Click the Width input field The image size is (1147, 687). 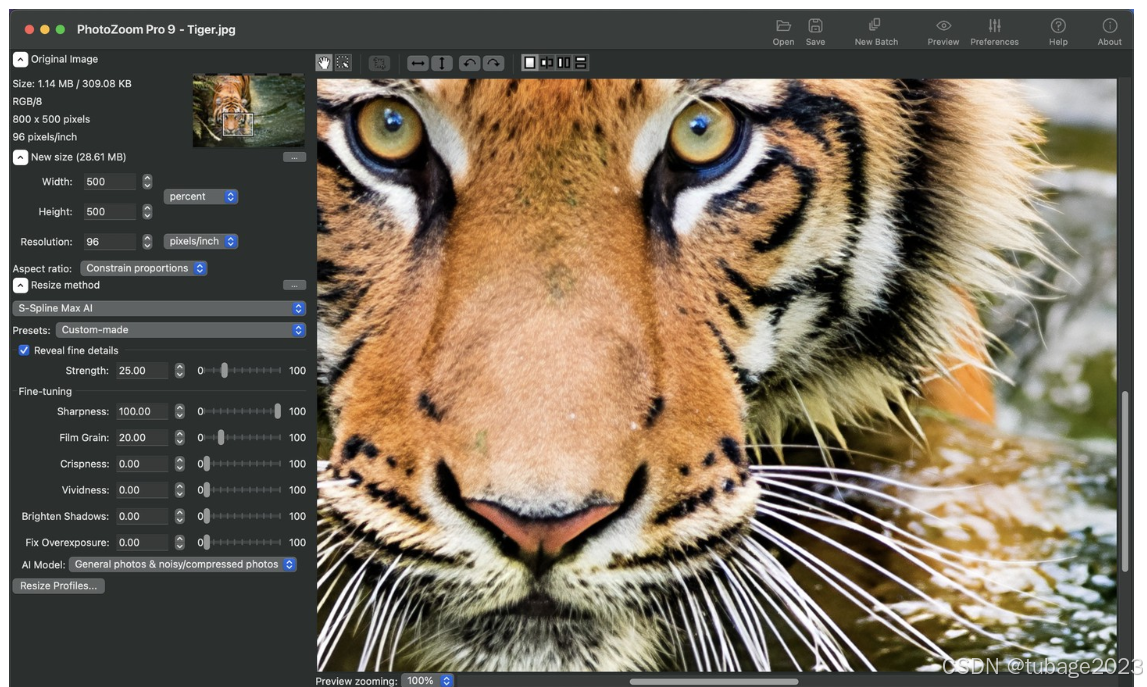[109, 182]
